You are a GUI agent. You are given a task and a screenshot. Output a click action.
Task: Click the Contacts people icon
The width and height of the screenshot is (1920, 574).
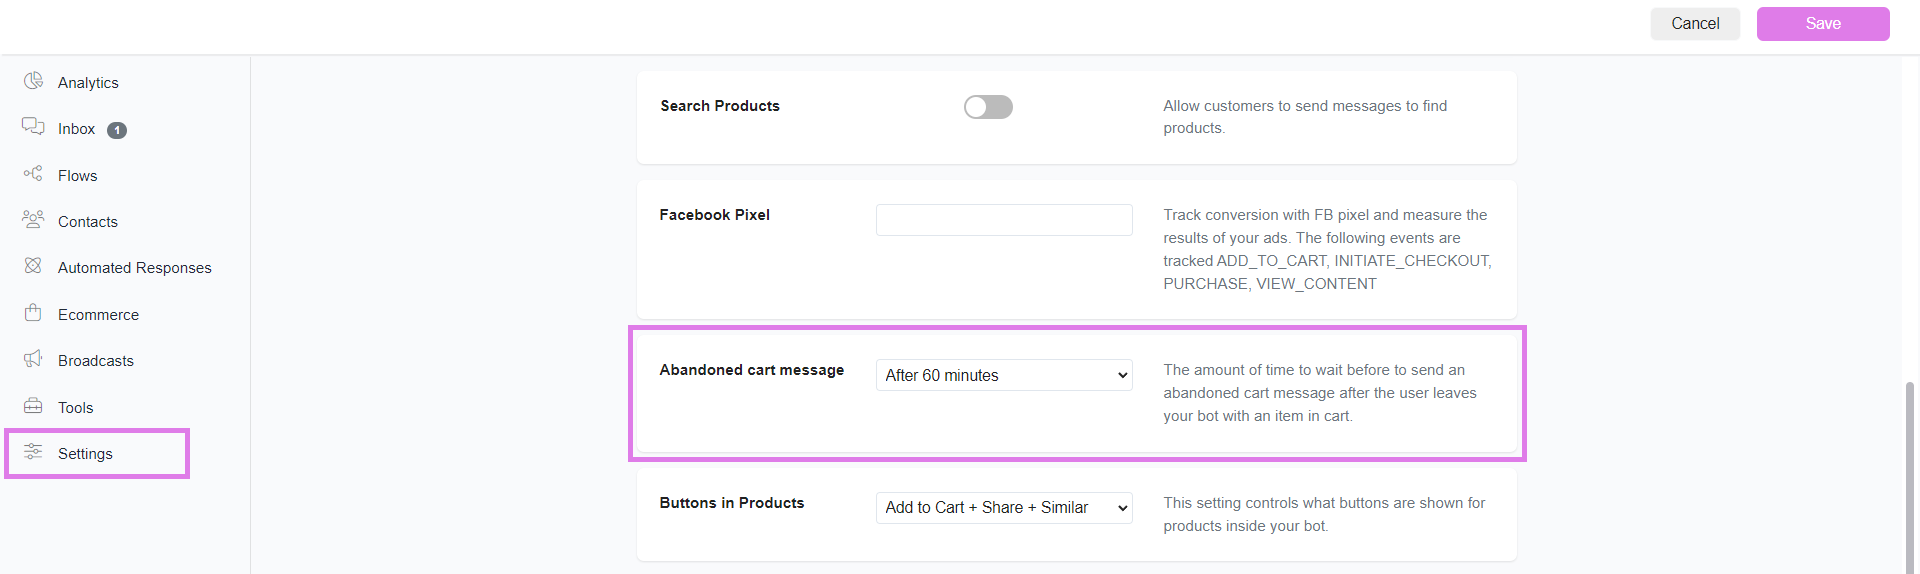(x=33, y=220)
